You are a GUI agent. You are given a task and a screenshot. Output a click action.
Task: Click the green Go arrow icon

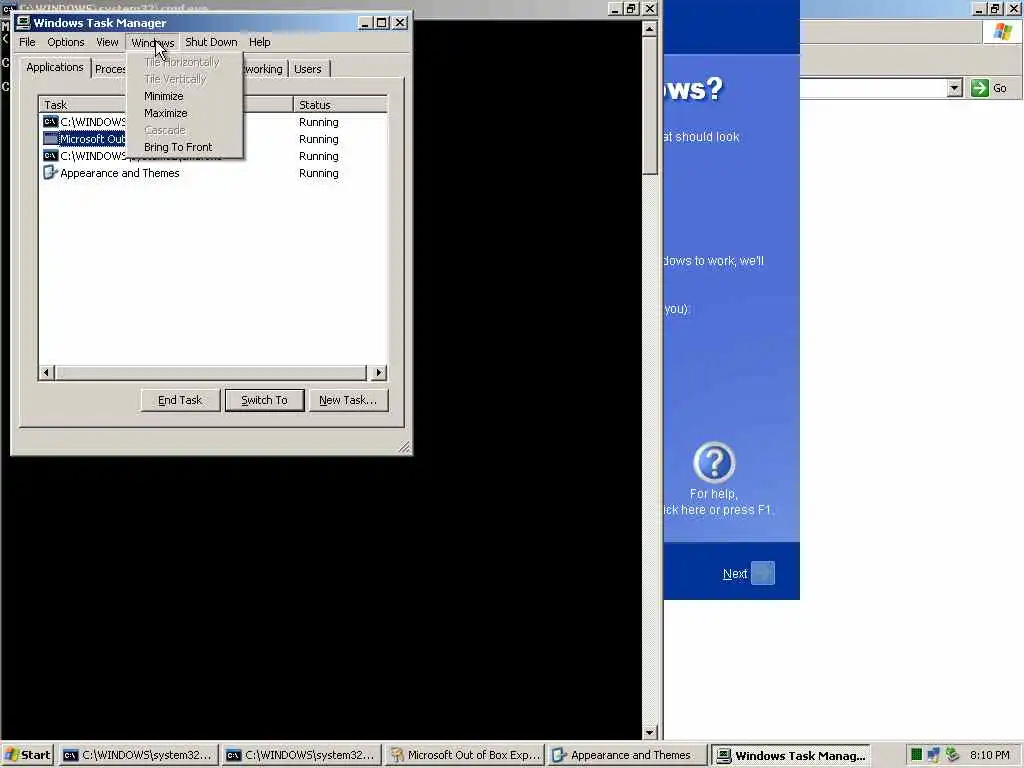(980, 88)
